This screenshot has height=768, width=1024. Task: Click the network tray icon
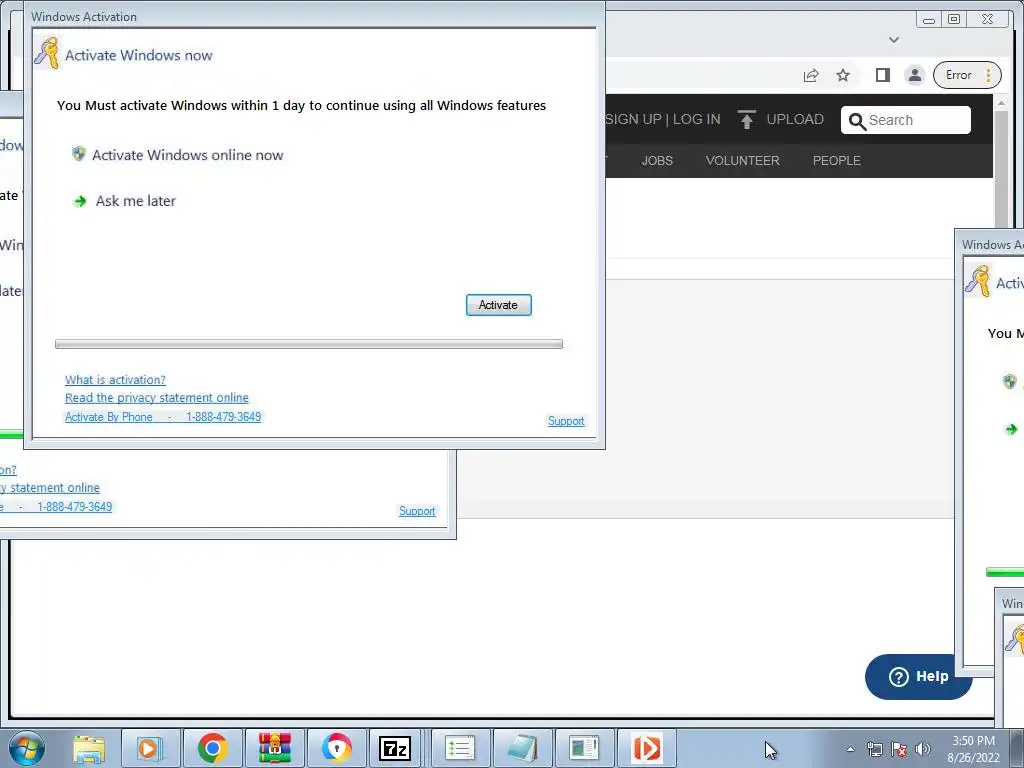pos(874,749)
